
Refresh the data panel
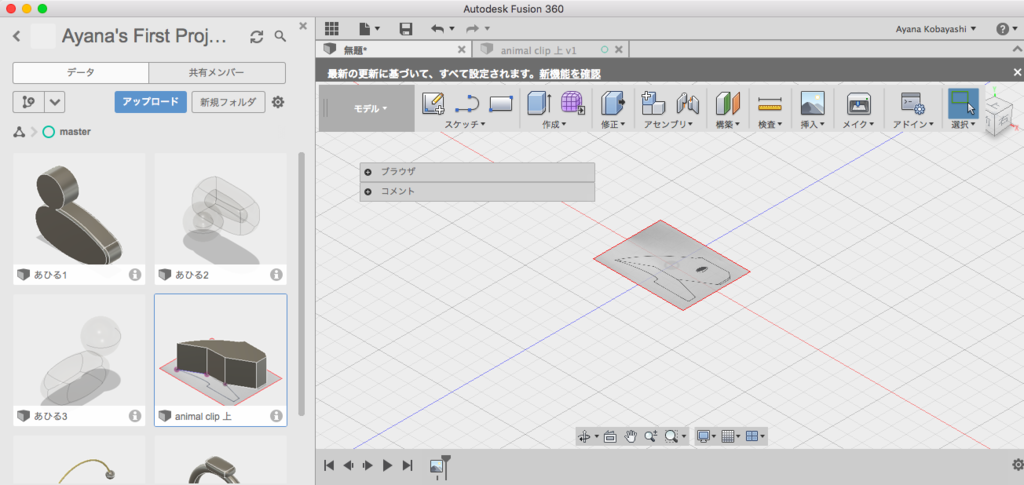pos(257,37)
